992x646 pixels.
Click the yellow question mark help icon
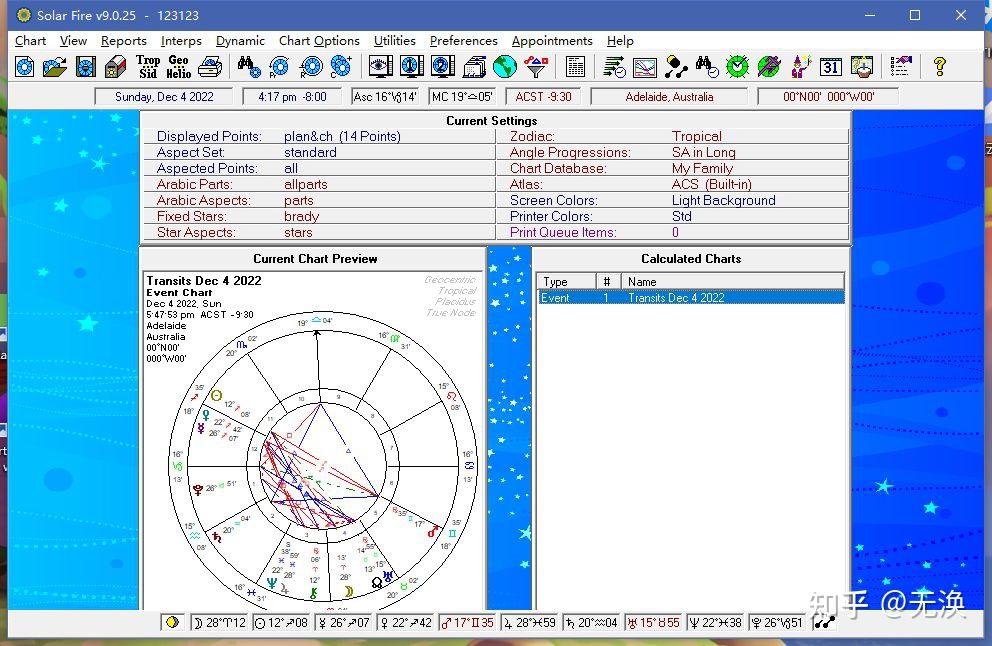939,66
